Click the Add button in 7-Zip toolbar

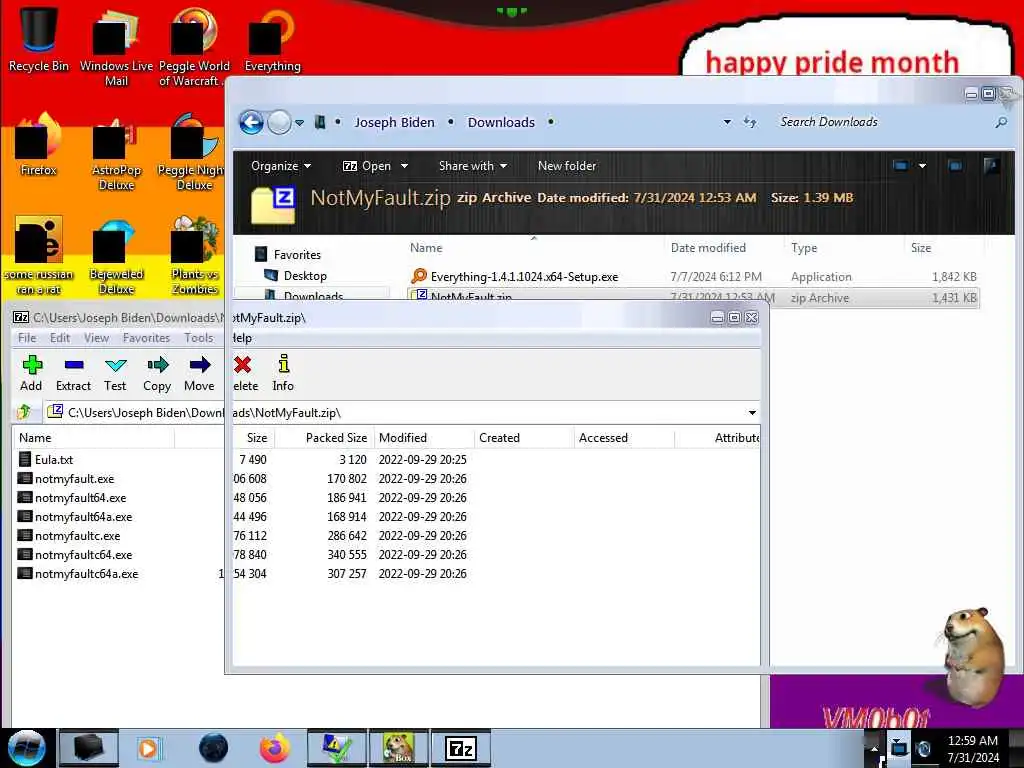point(31,373)
